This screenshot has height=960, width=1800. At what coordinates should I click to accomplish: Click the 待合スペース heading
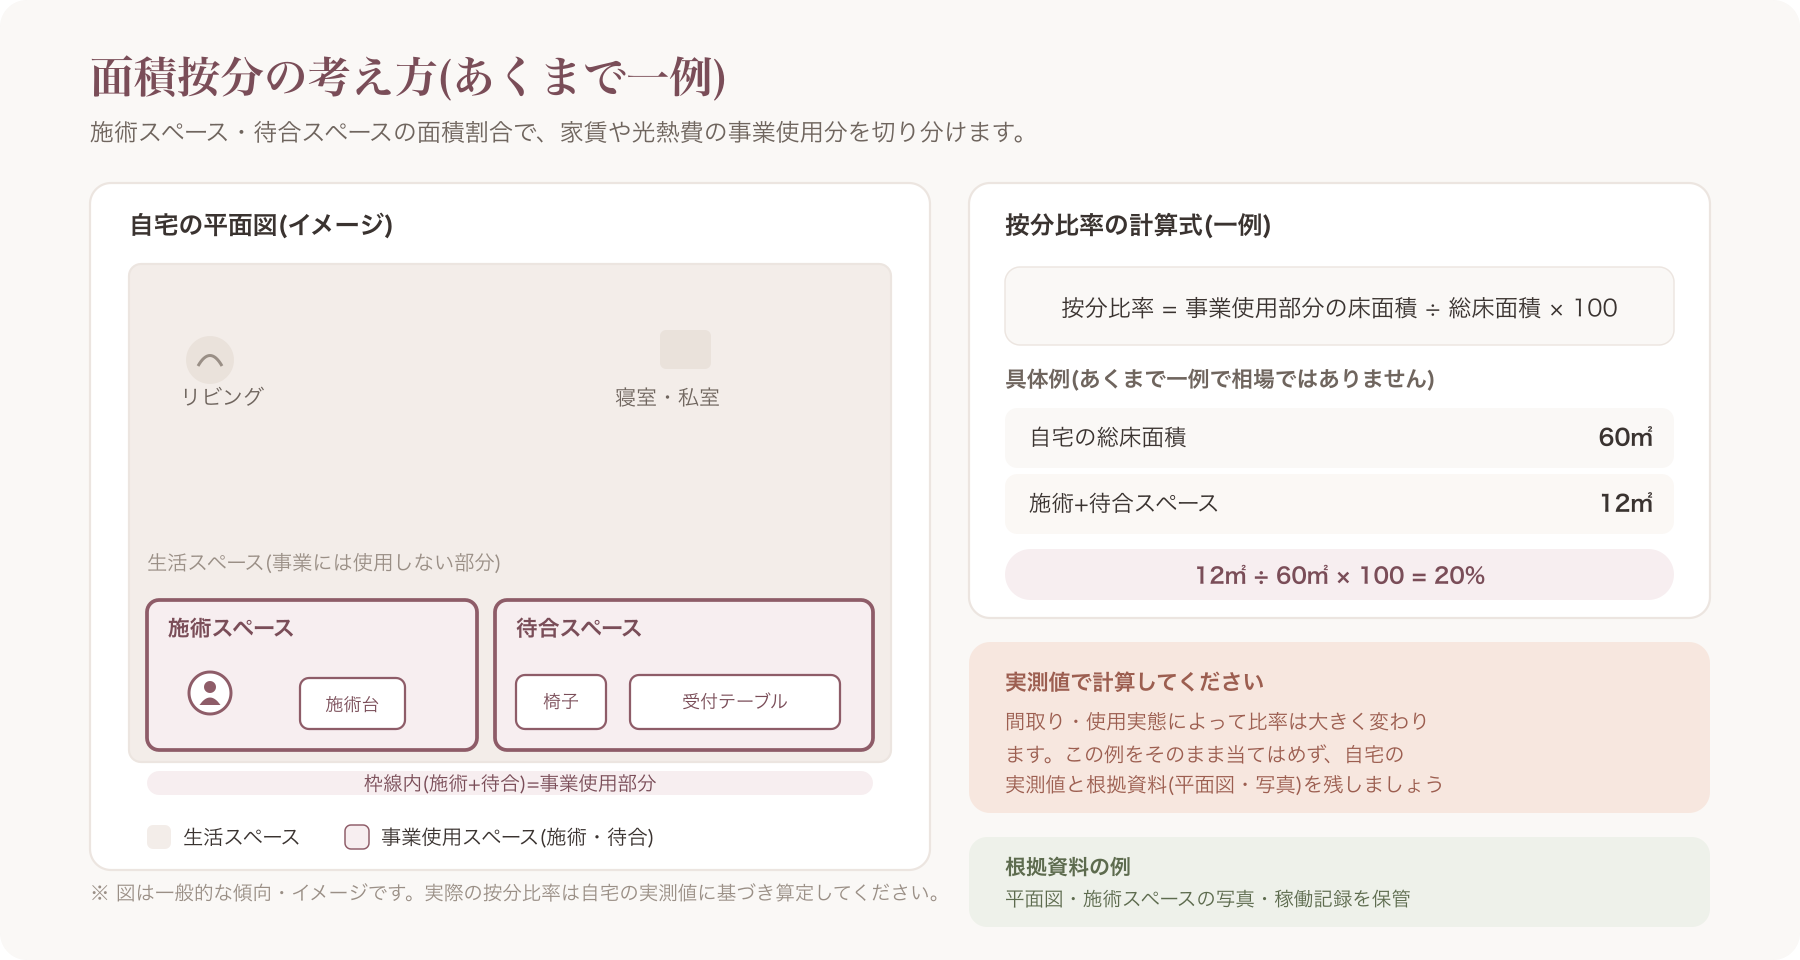pos(579,628)
